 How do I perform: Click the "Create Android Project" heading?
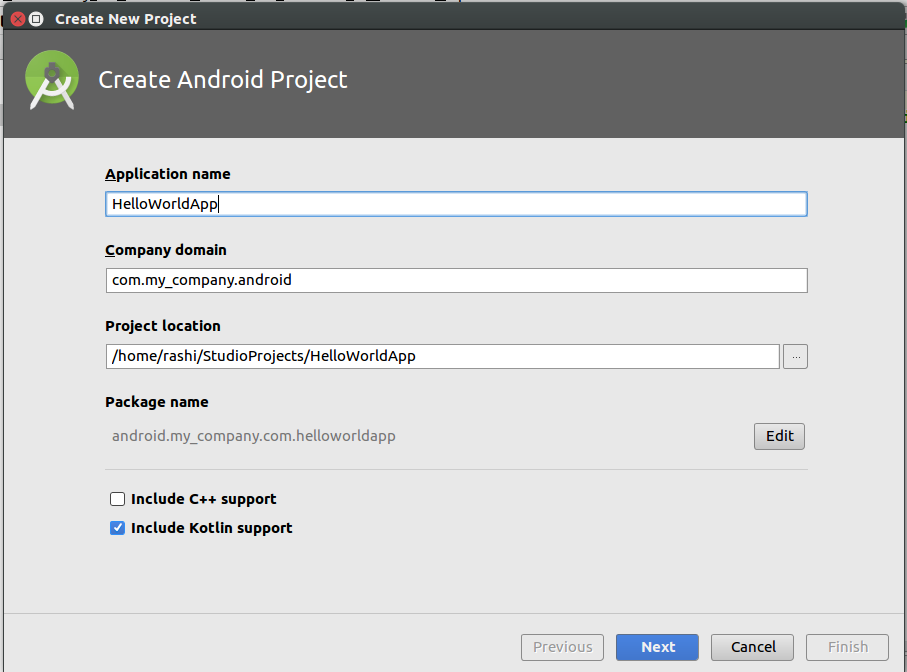[x=223, y=80]
